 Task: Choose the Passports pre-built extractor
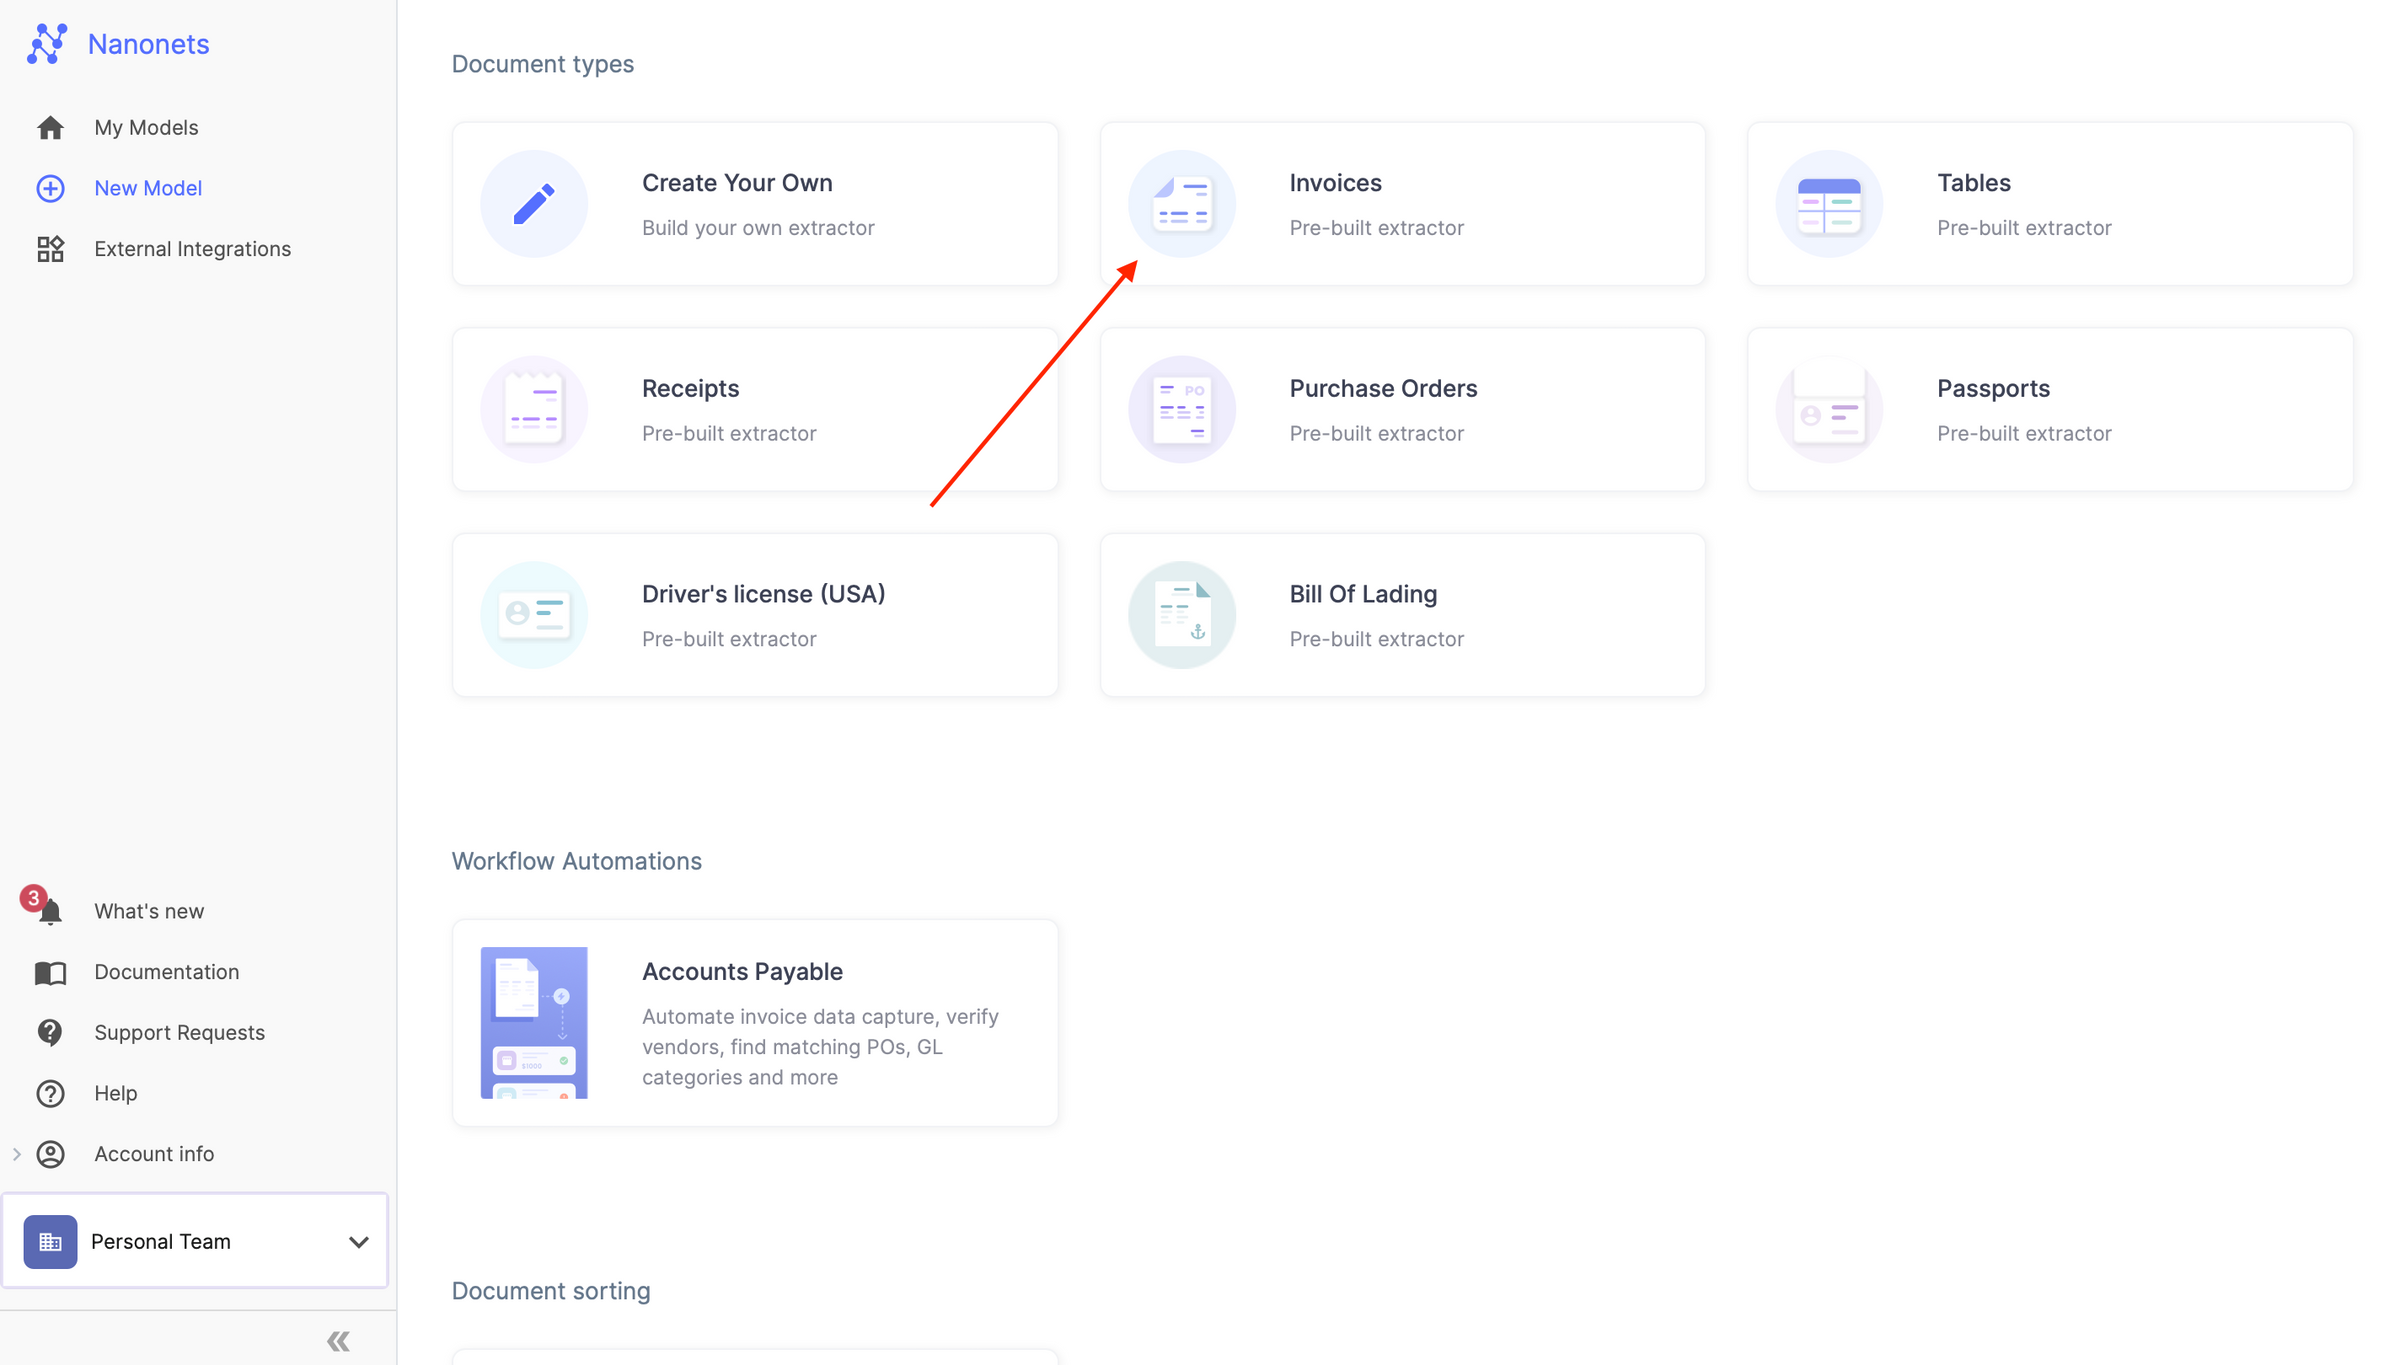tap(2049, 409)
